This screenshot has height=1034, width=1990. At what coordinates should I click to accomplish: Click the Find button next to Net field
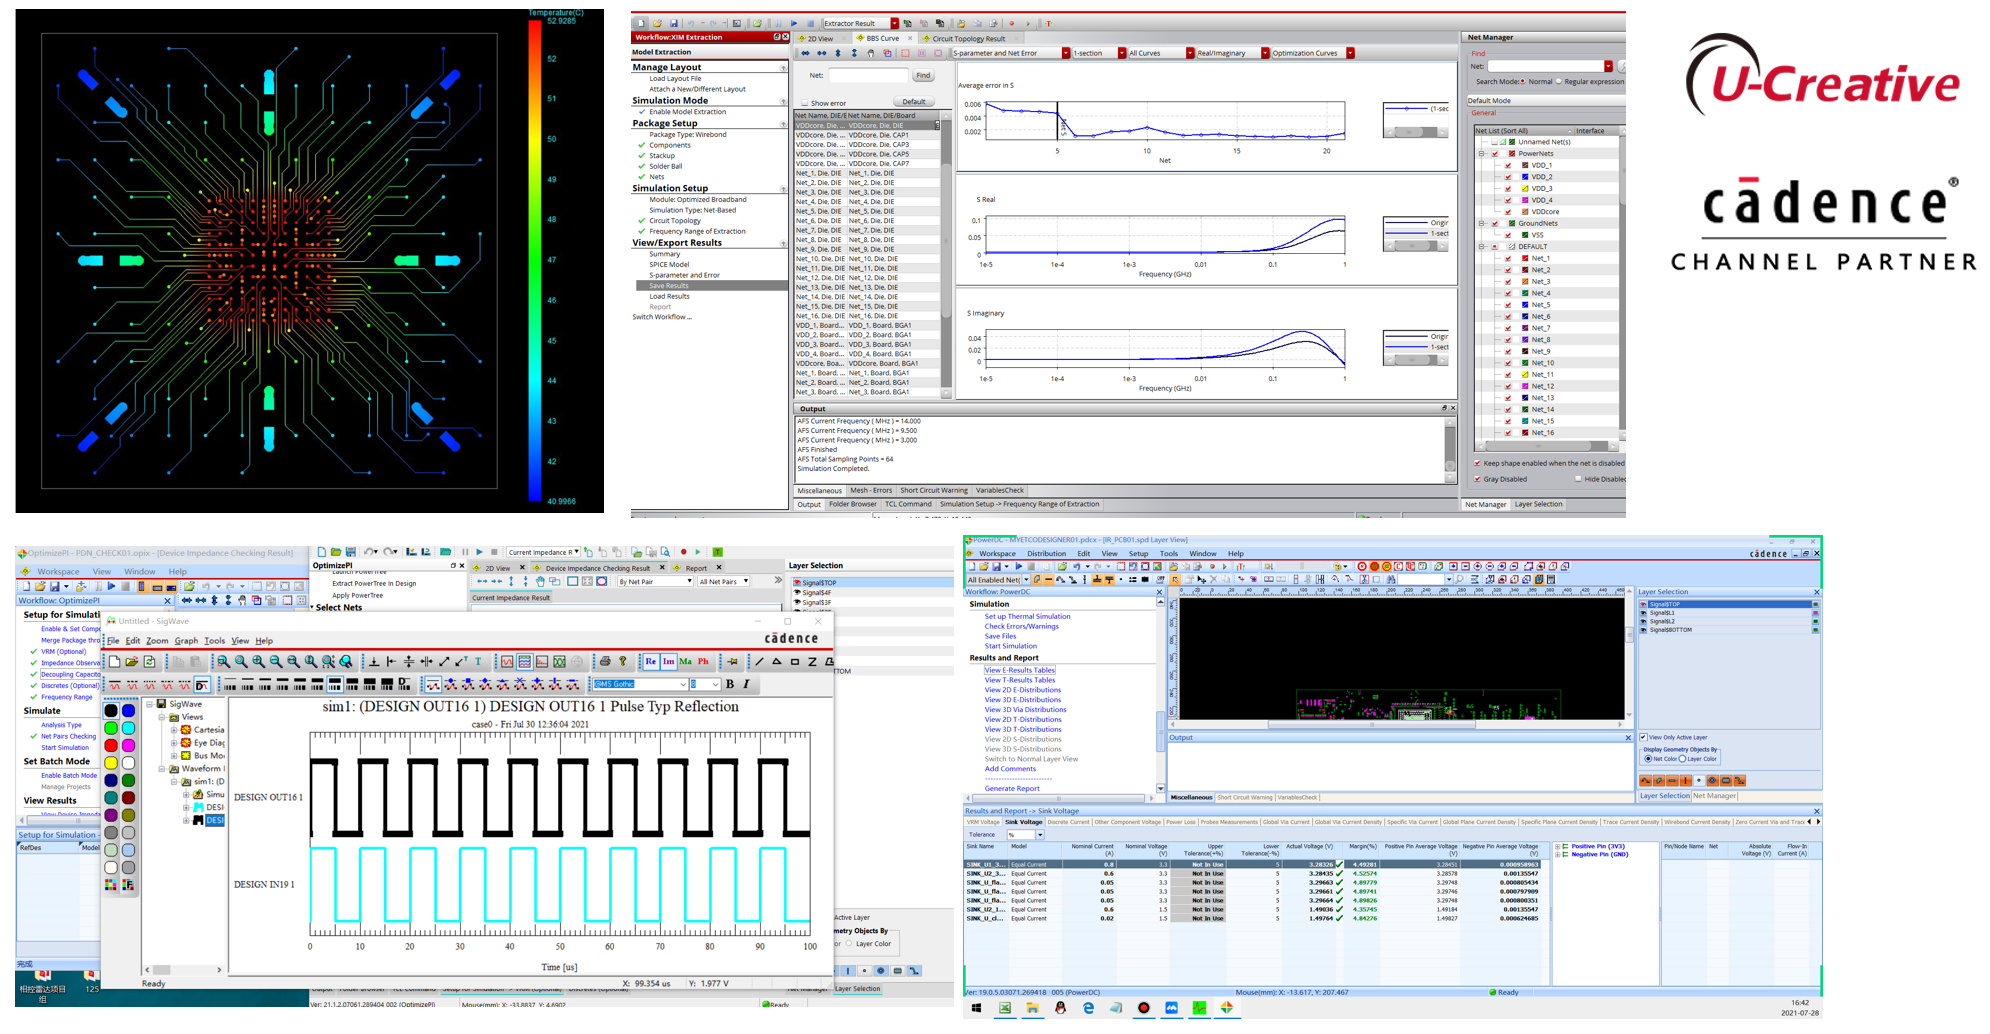pyautogui.click(x=923, y=76)
